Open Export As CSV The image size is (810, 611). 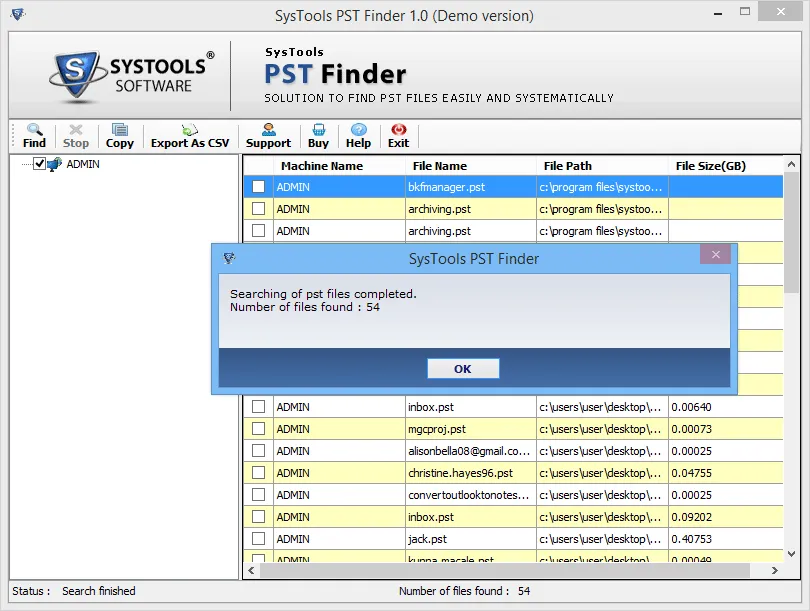point(189,136)
